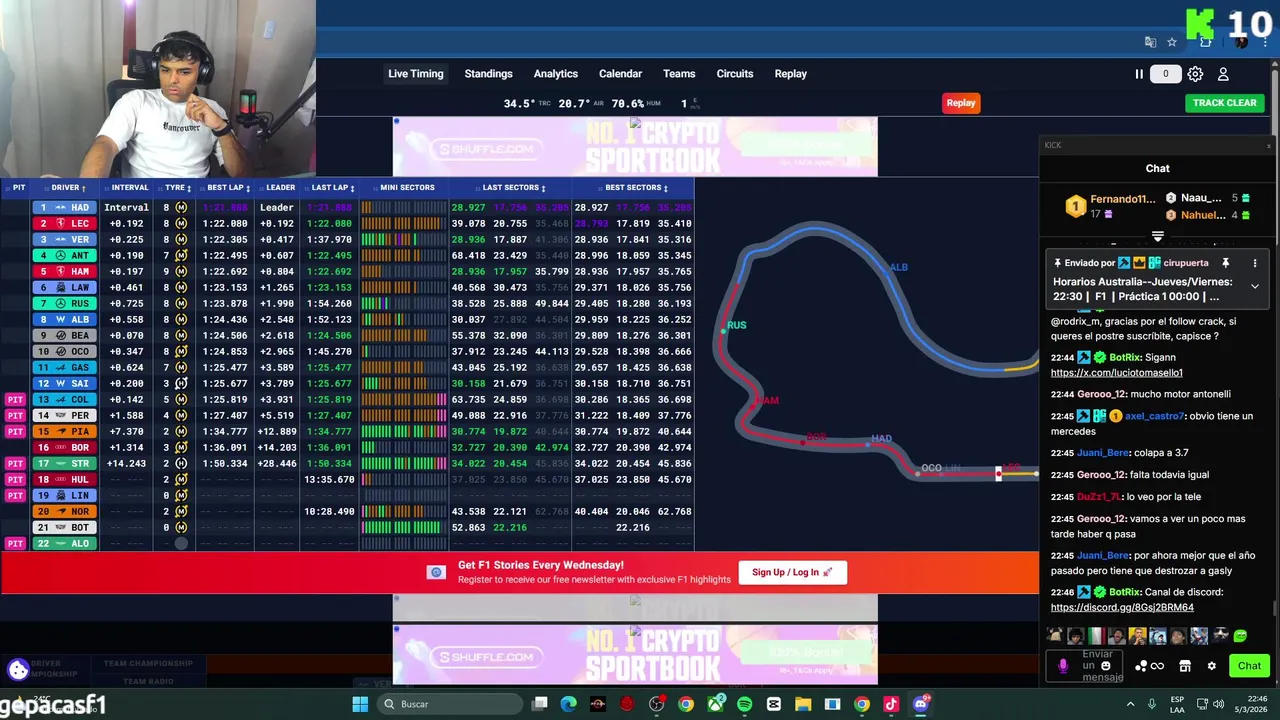Open the discord.gg invite link in chat
The width and height of the screenshot is (1280, 720).
coord(1122,607)
